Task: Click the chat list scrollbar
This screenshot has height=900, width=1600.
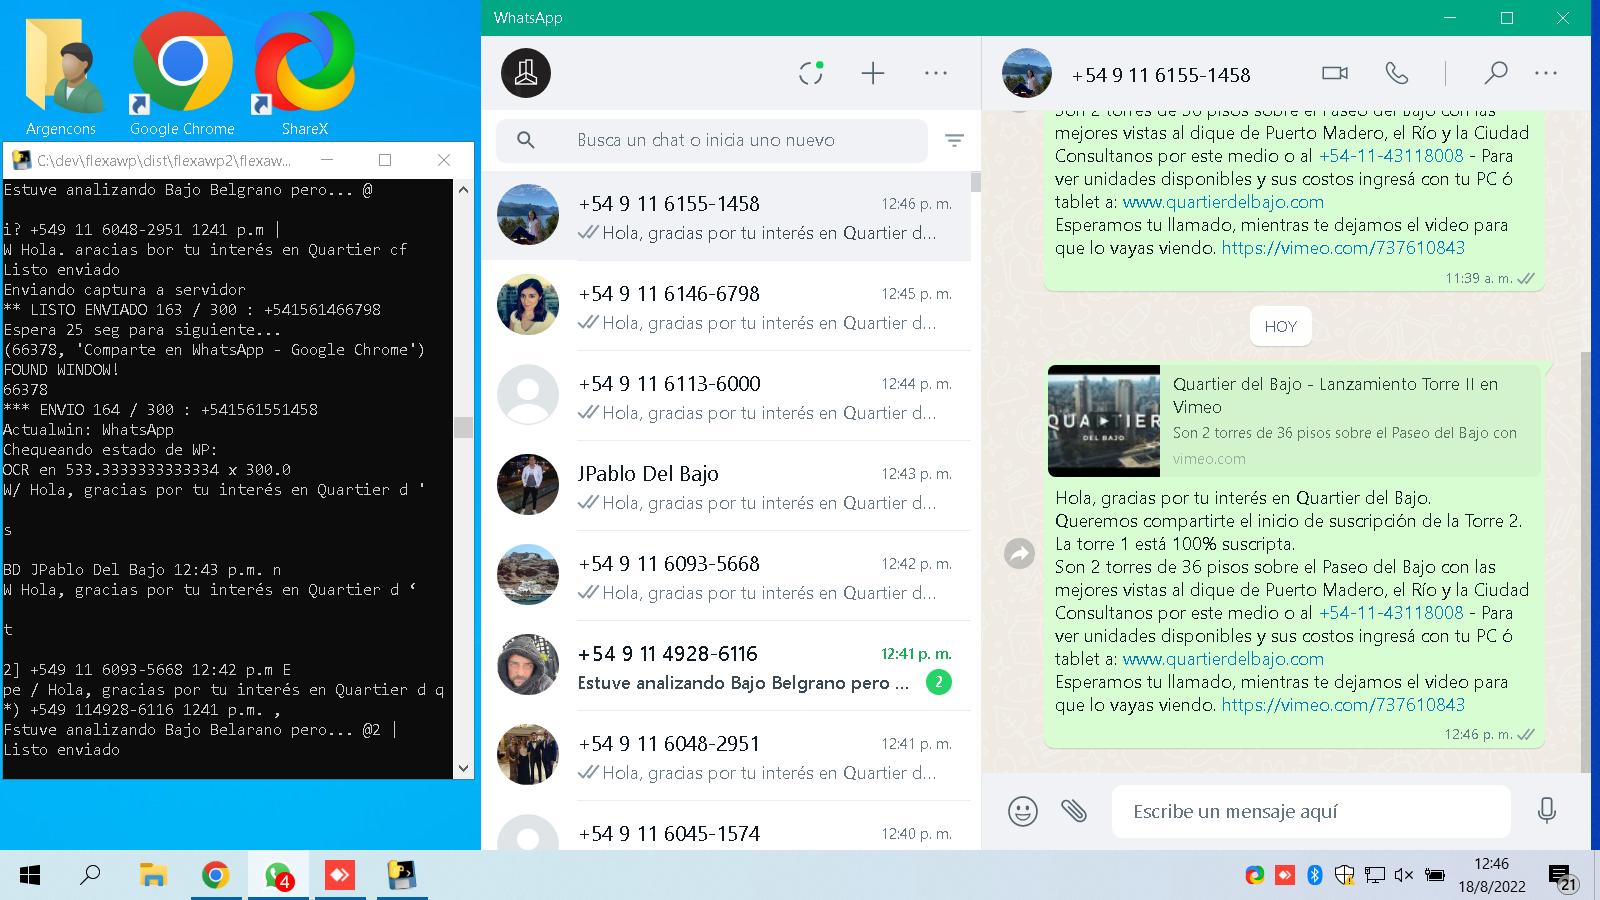Action: 975,182
